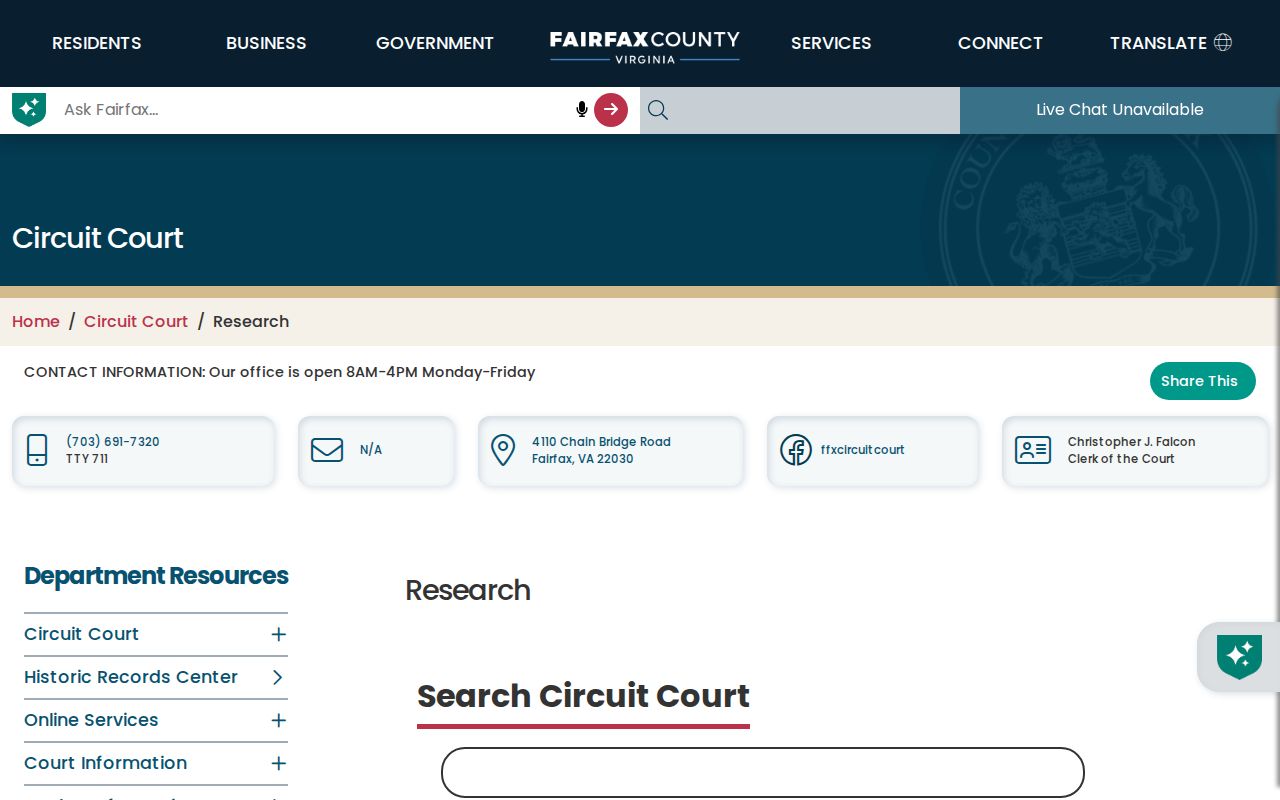This screenshot has width=1280, height=800.
Task: Call the (703) 691-7320 phone link
Action: point(113,441)
